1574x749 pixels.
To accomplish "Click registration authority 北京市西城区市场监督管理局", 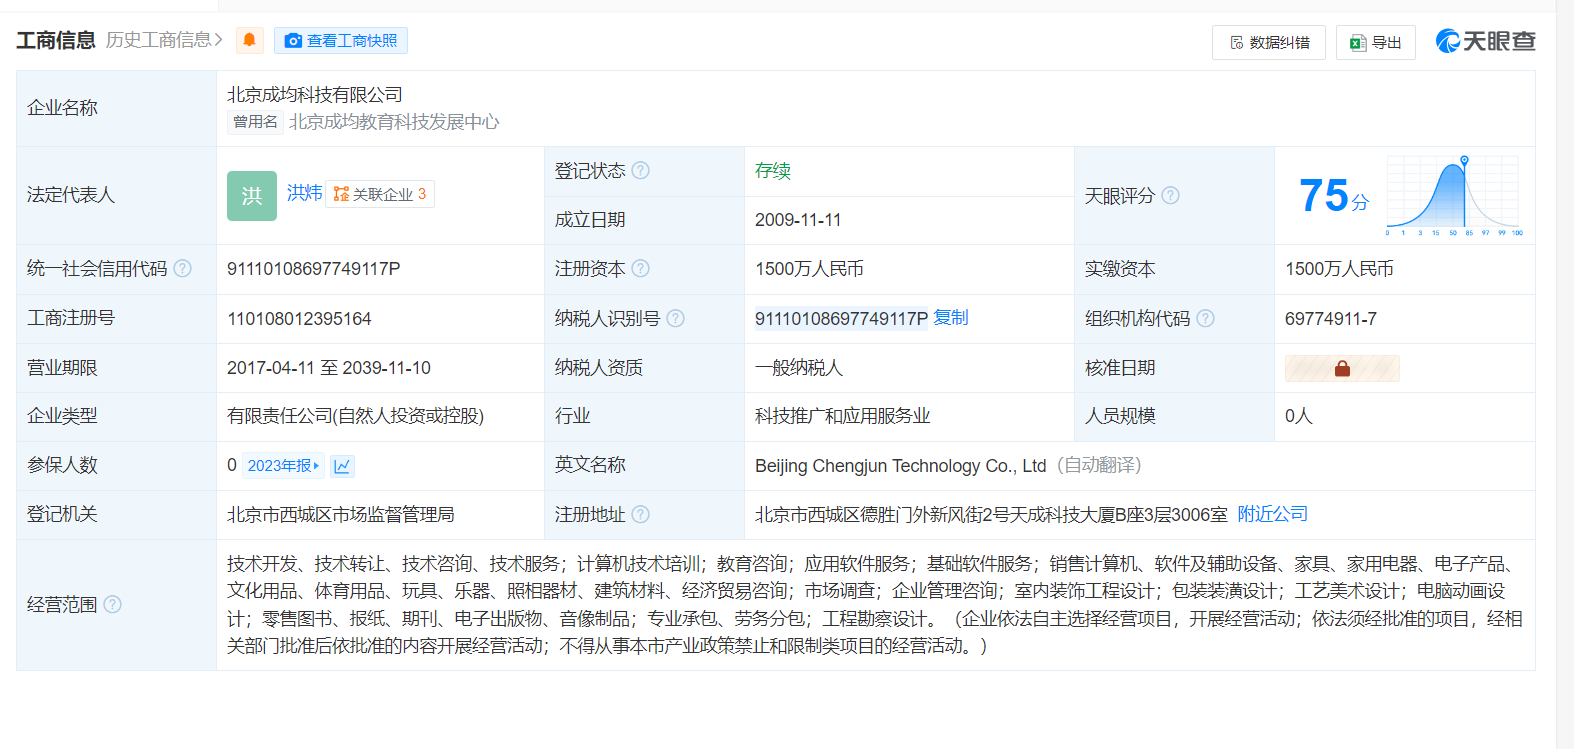I will [x=341, y=515].
